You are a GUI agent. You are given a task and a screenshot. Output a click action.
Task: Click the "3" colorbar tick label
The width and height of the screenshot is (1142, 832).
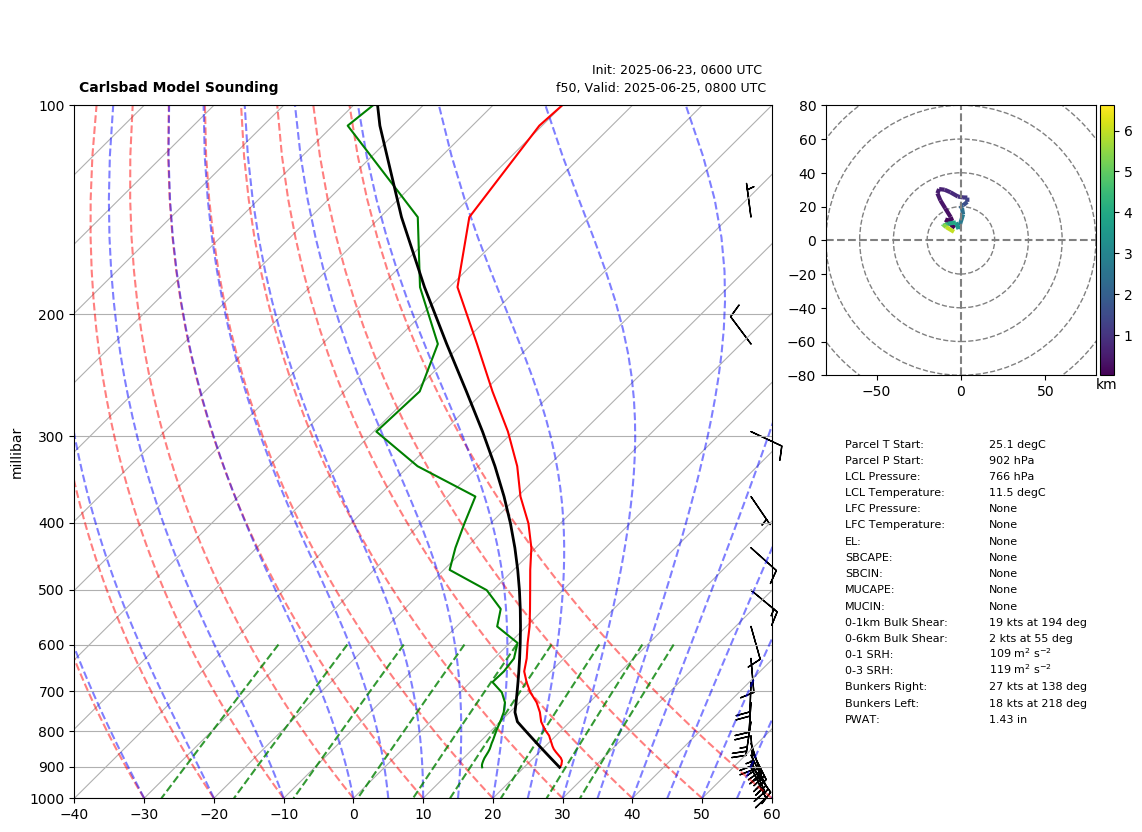(x=1128, y=254)
